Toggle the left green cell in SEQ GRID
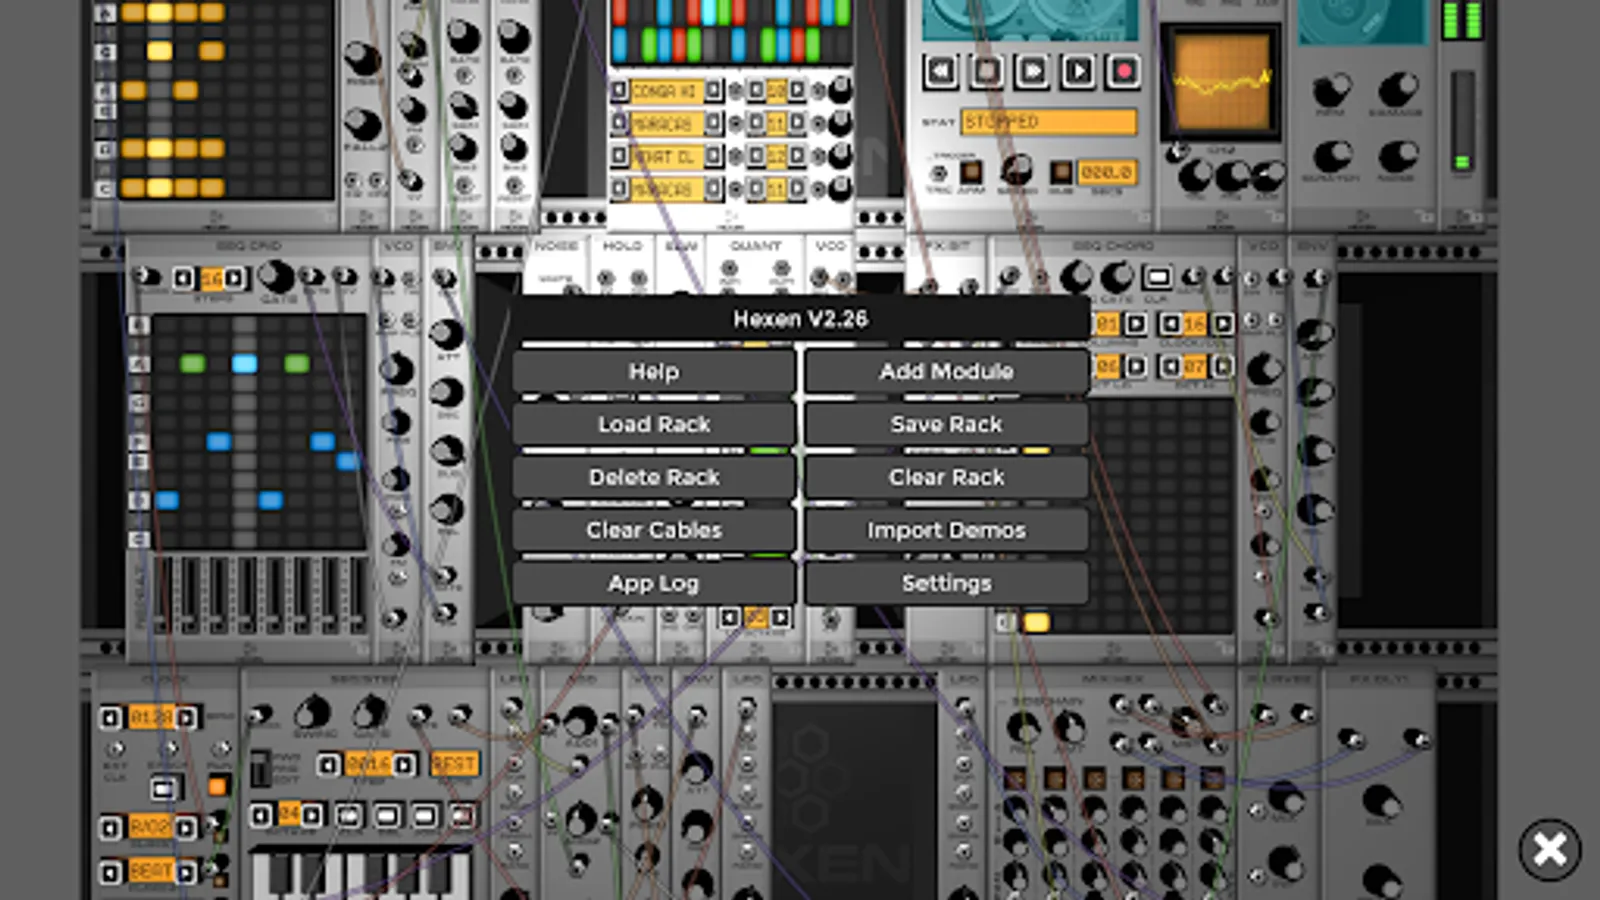The width and height of the screenshot is (1600, 900). tap(192, 364)
